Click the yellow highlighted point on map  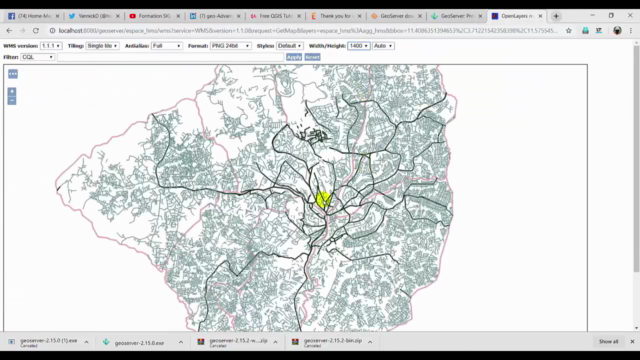[x=324, y=200]
